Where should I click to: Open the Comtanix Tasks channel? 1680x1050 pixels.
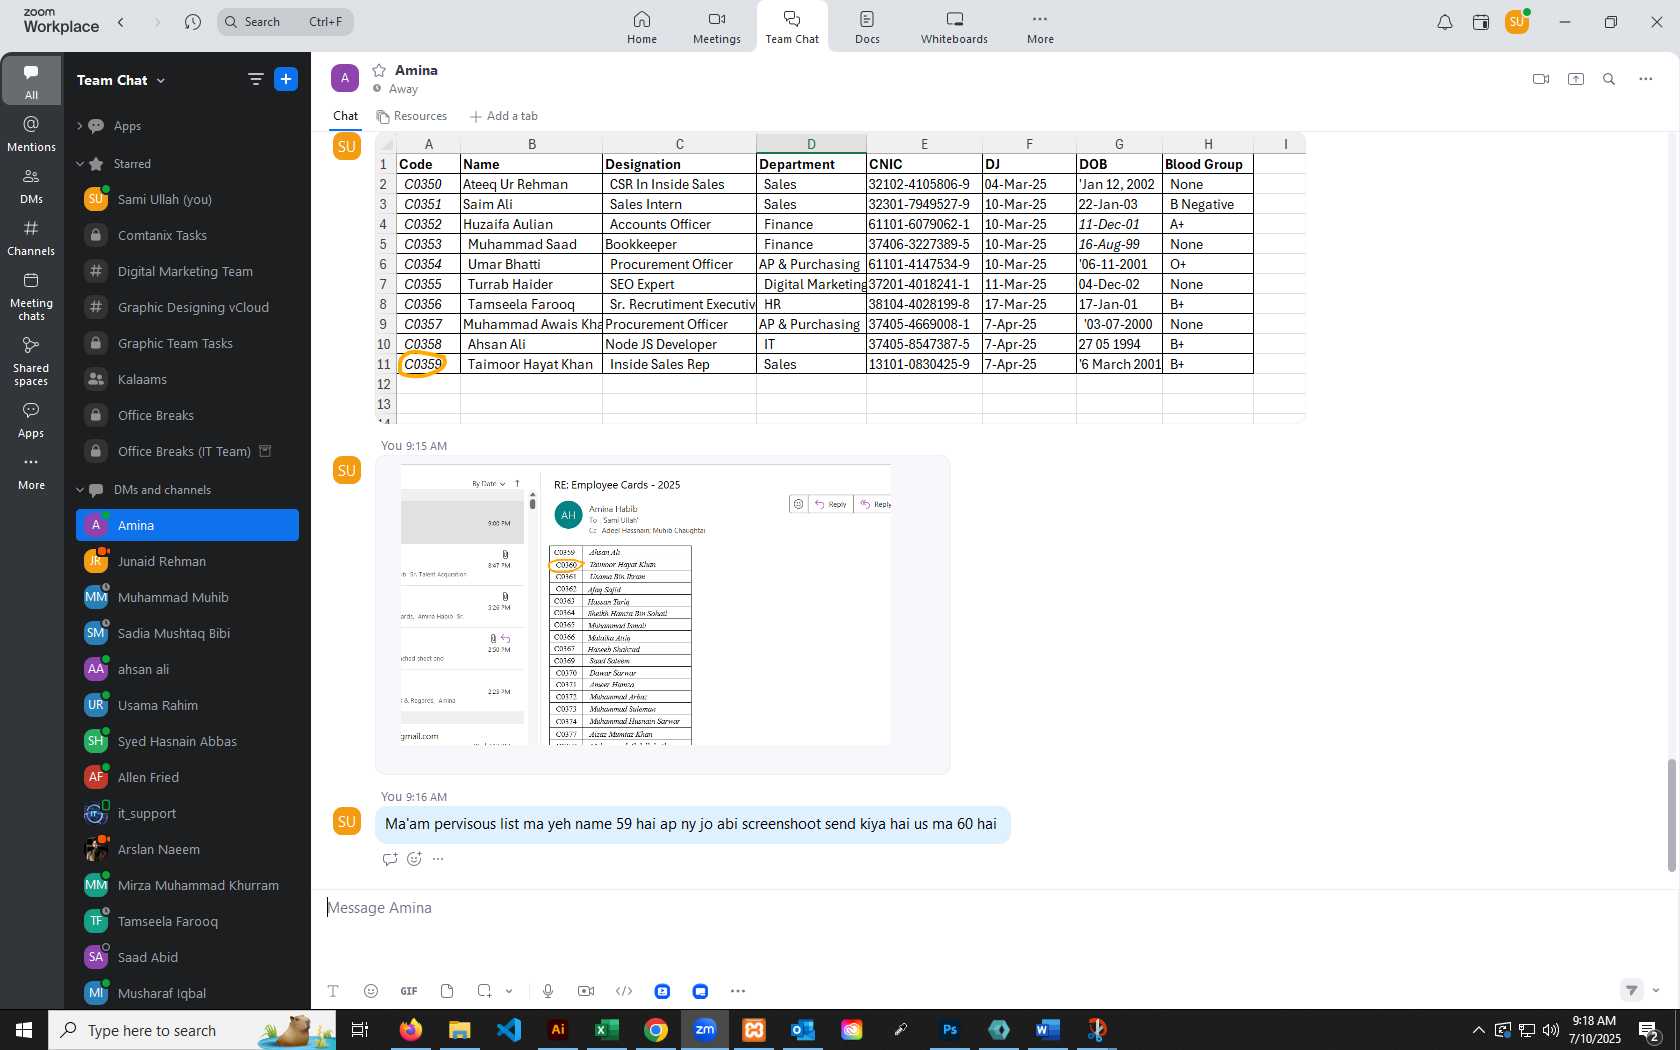tap(187, 235)
